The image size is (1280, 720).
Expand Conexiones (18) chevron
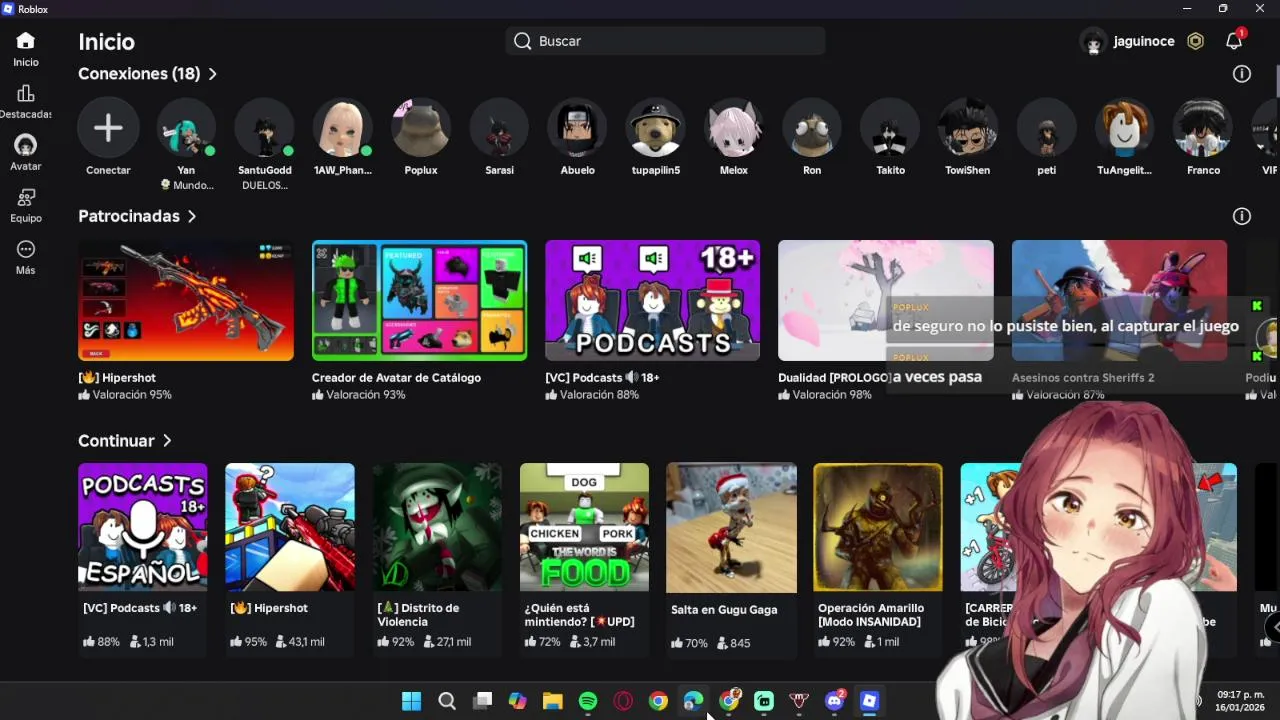click(212, 74)
